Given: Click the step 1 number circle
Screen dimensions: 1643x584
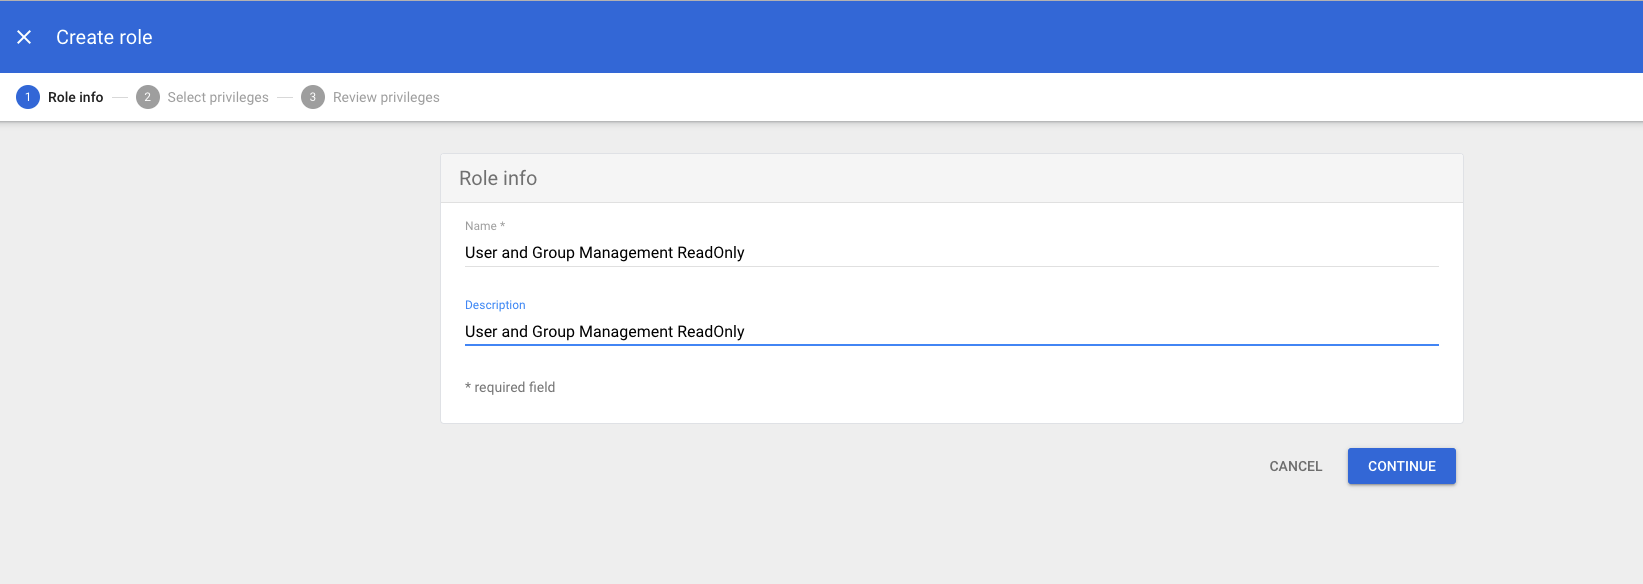Looking at the screenshot, I should click(x=28, y=97).
